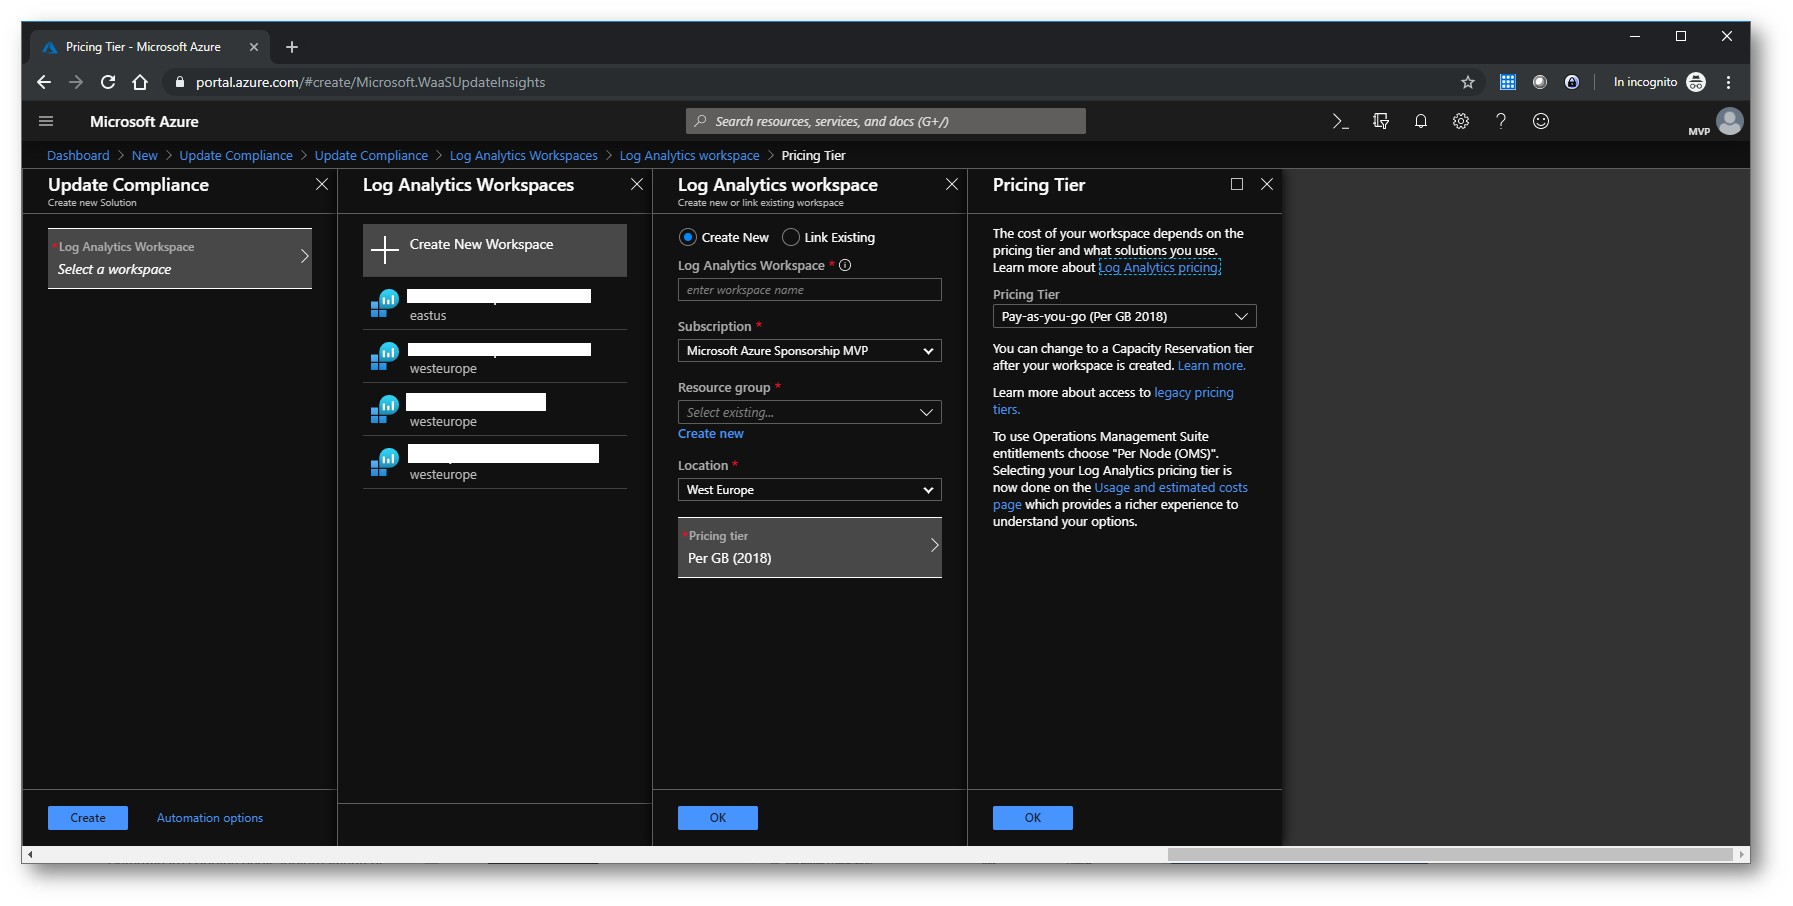Show Azure notifications bell
Image resolution: width=1793 pixels, height=906 pixels.
click(1421, 121)
